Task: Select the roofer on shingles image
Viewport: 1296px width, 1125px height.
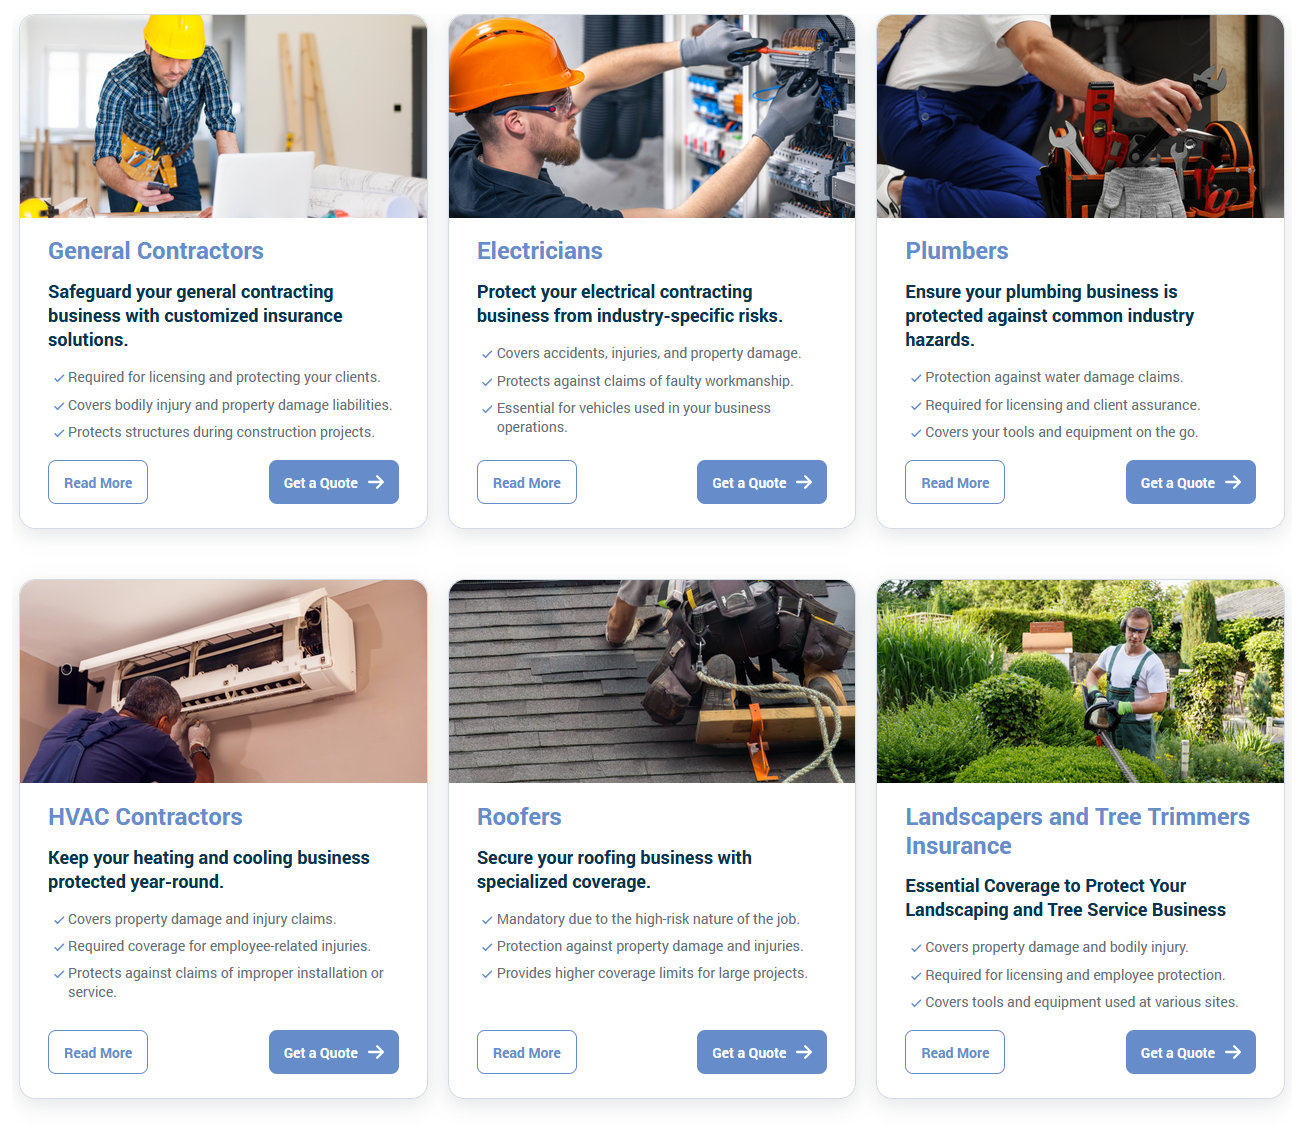Action: [x=652, y=681]
